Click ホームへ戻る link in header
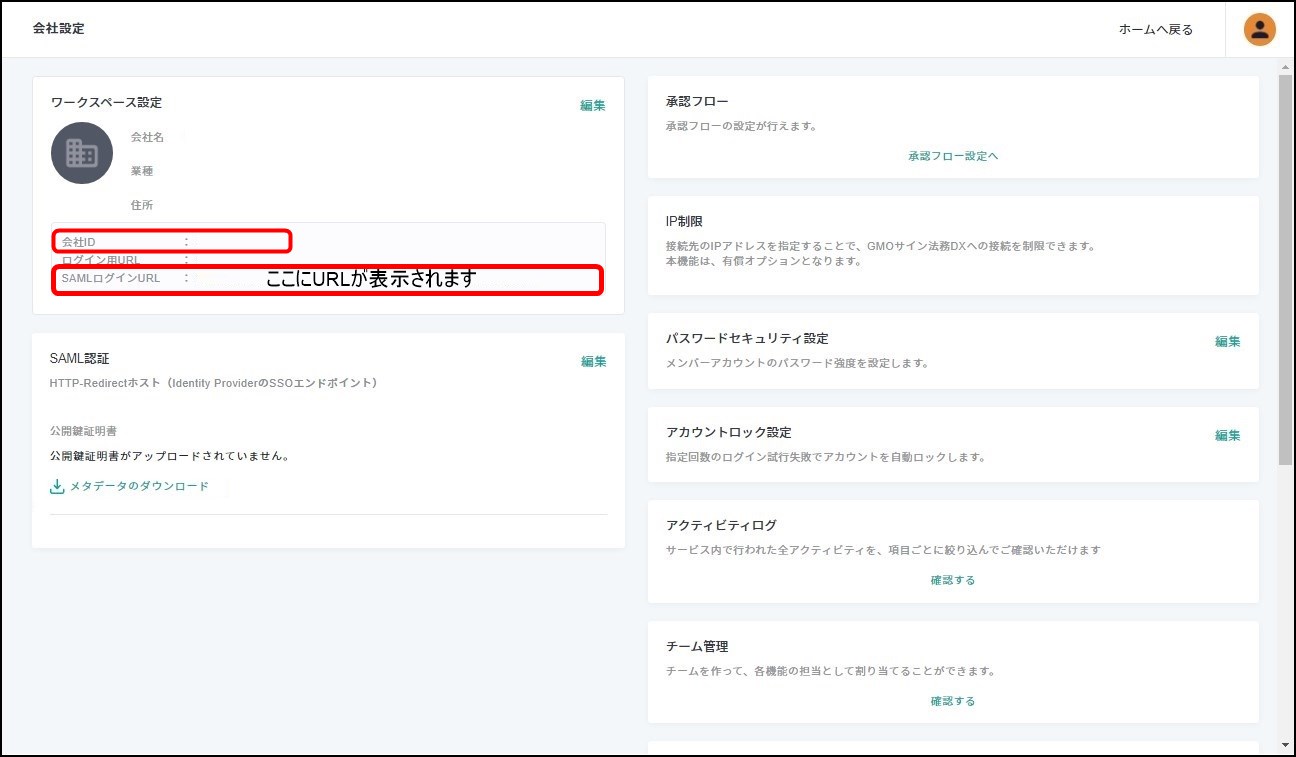 click(x=1155, y=30)
